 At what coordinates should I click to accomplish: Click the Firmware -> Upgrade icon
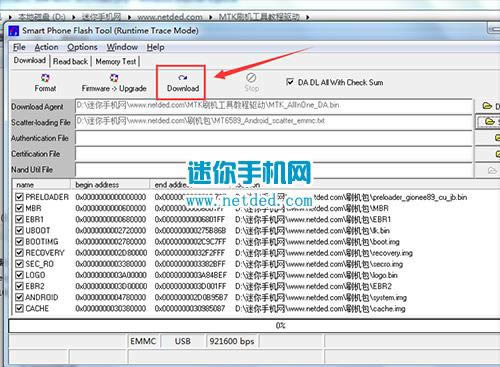[x=114, y=78]
